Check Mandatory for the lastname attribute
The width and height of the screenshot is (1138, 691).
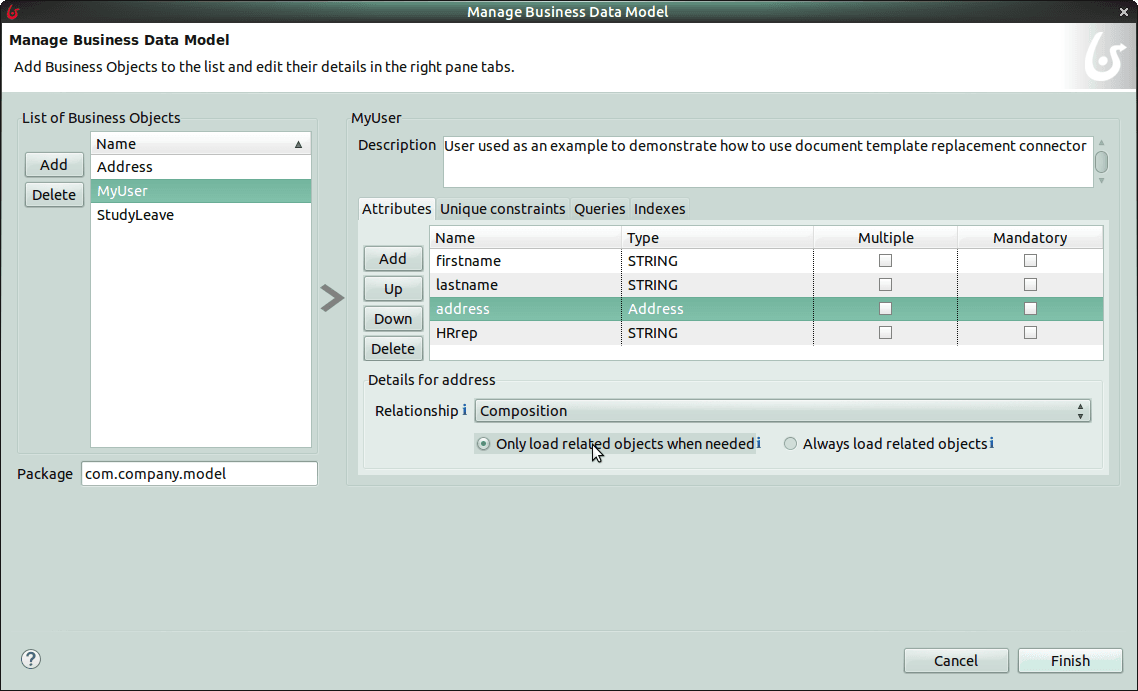coord(1029,284)
